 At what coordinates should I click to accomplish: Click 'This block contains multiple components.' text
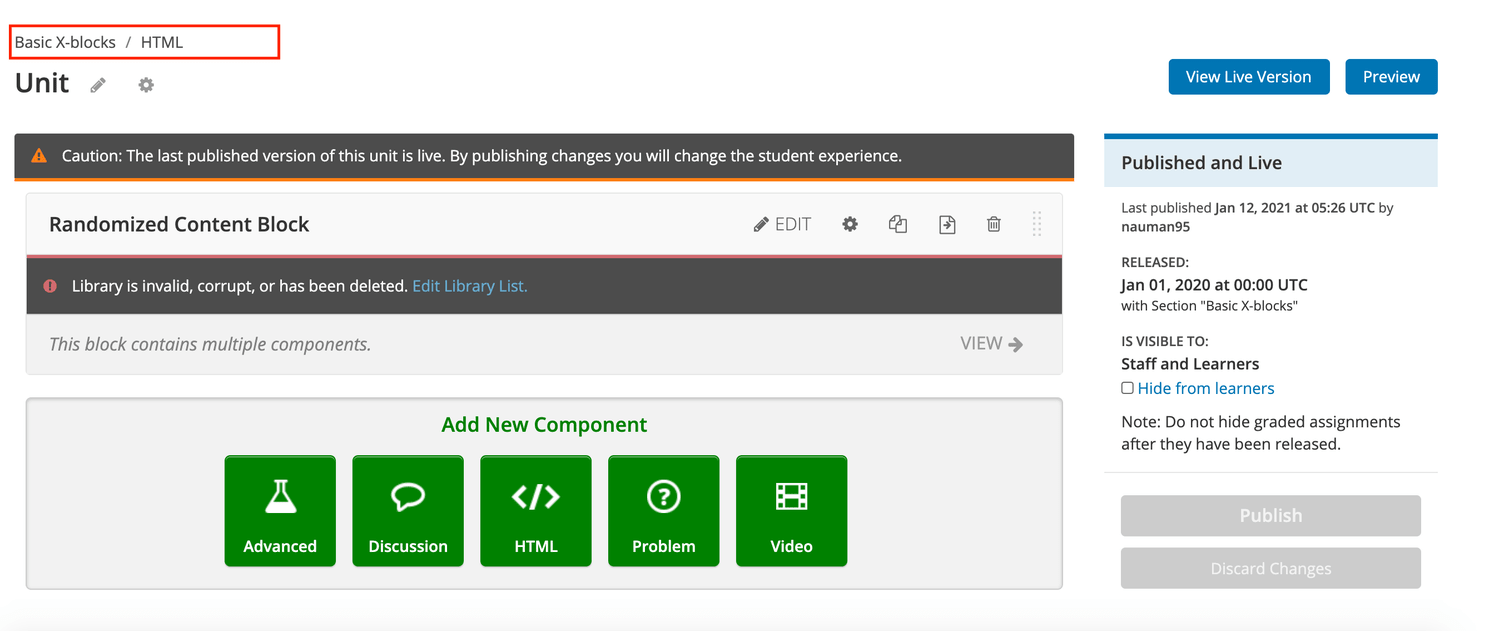pos(210,344)
